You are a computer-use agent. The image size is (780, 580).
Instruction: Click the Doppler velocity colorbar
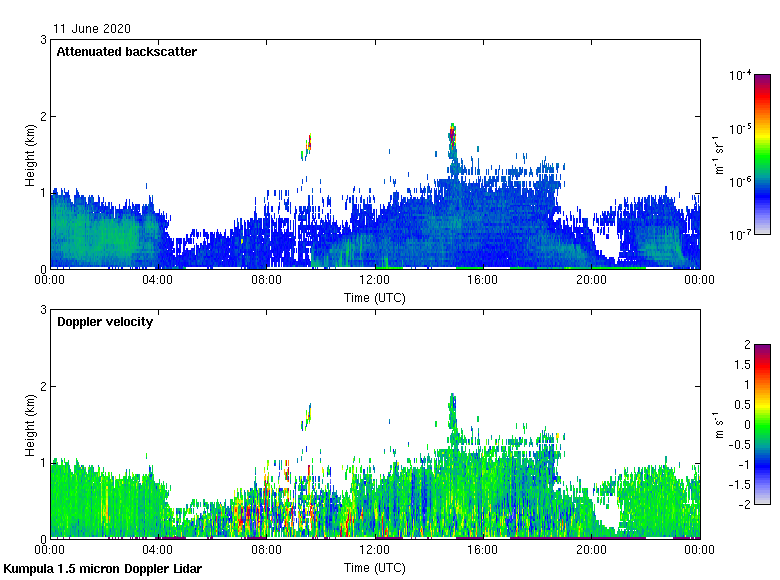click(762, 424)
